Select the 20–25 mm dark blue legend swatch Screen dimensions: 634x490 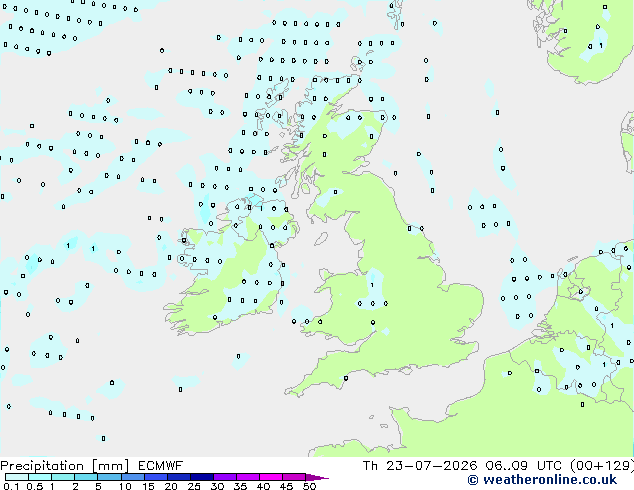(179, 477)
